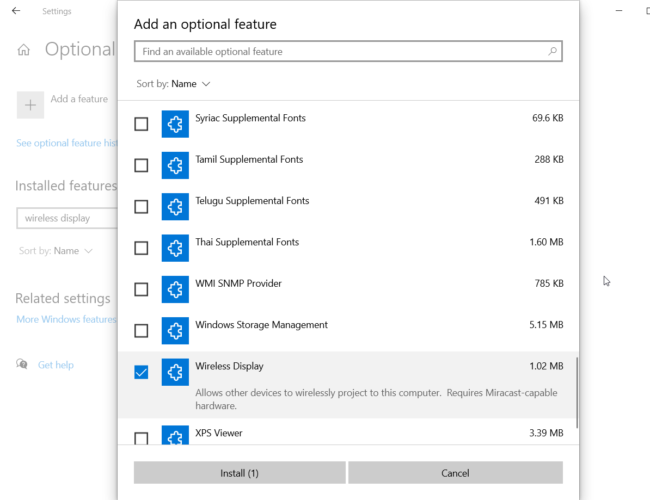The height and width of the screenshot is (500, 650).
Task: Click the Wireless Display puzzle icon
Action: pos(175,372)
